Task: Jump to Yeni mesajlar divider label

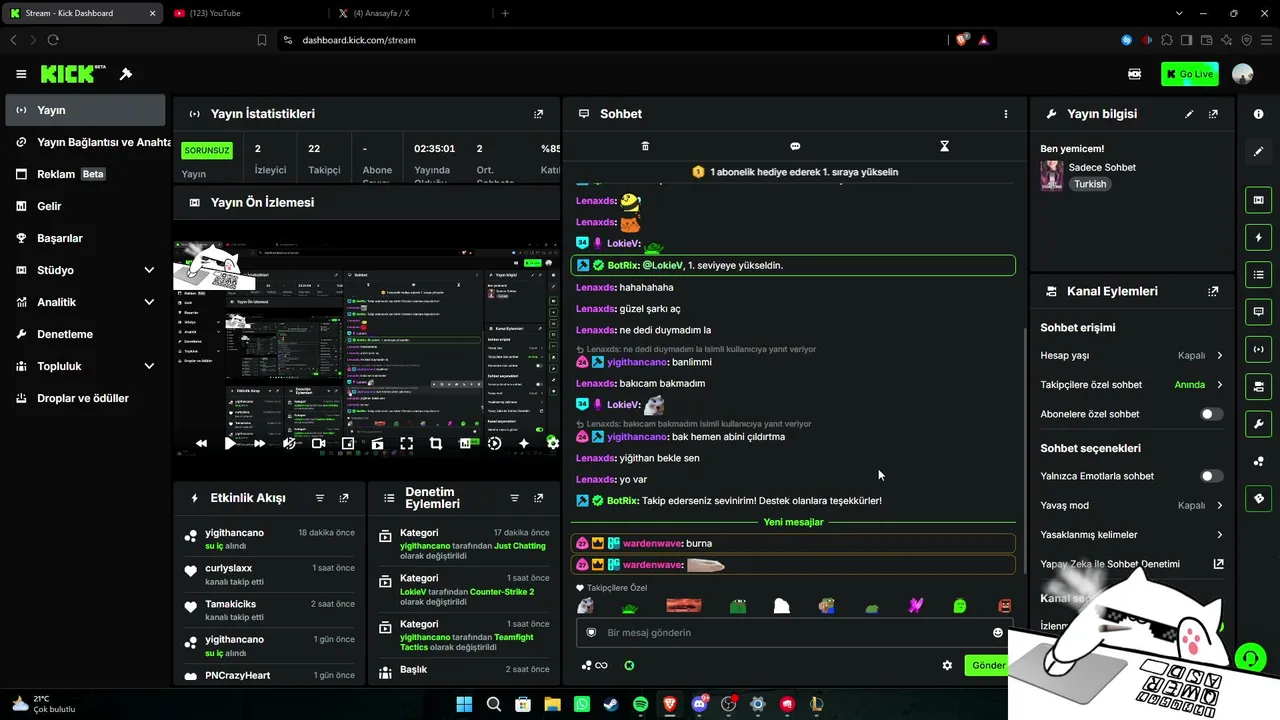Action: tap(793, 522)
